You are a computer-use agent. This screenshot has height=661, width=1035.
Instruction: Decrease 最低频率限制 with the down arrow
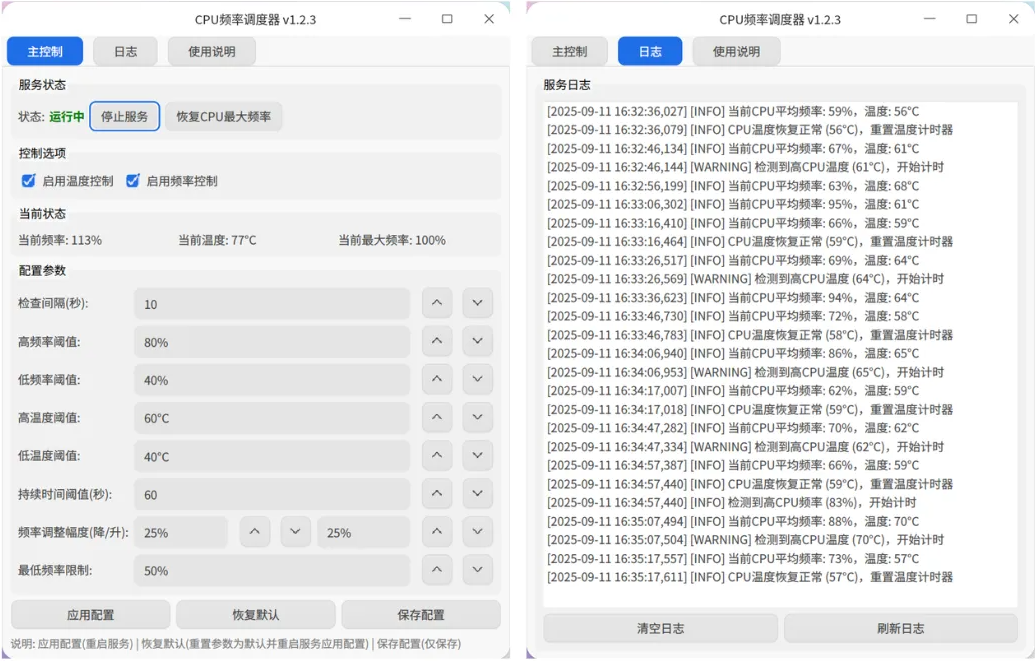(477, 570)
